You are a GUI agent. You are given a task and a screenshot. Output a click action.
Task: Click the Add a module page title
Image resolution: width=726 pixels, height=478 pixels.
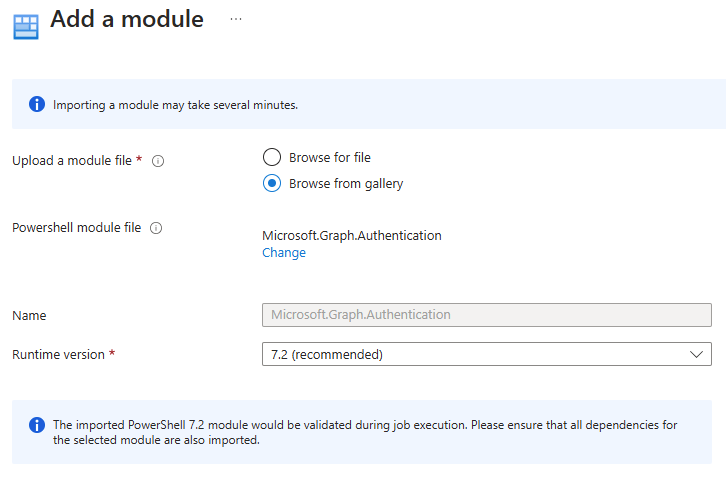click(x=127, y=19)
